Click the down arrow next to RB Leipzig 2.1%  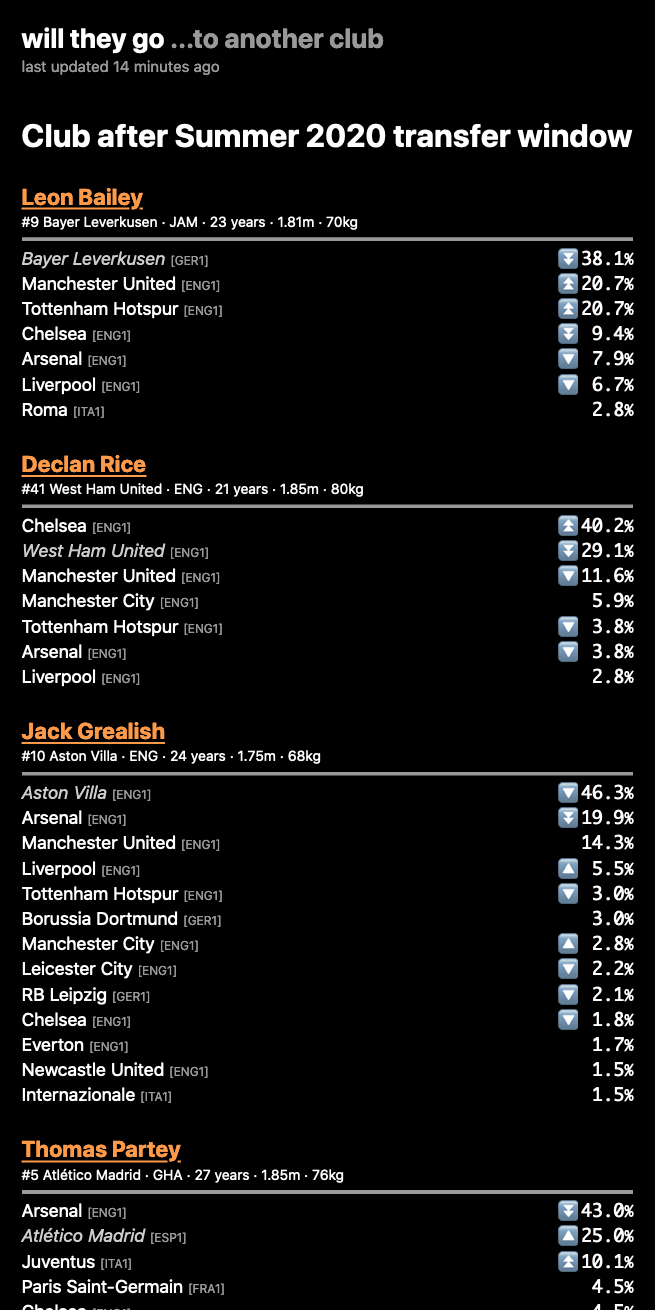click(x=568, y=995)
